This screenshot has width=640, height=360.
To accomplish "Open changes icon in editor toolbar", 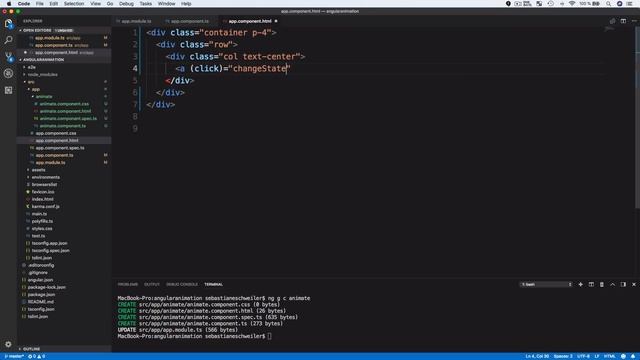I will 612,21.
